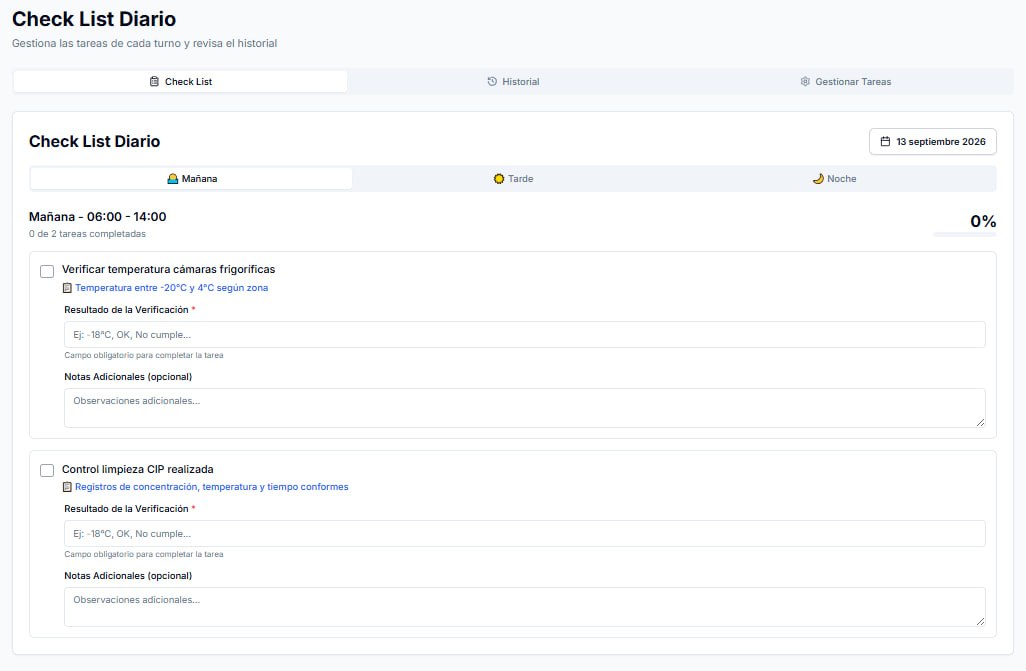1026x671 pixels.
Task: Click resize handle of first Notas Adicionales box
Action: click(980, 422)
